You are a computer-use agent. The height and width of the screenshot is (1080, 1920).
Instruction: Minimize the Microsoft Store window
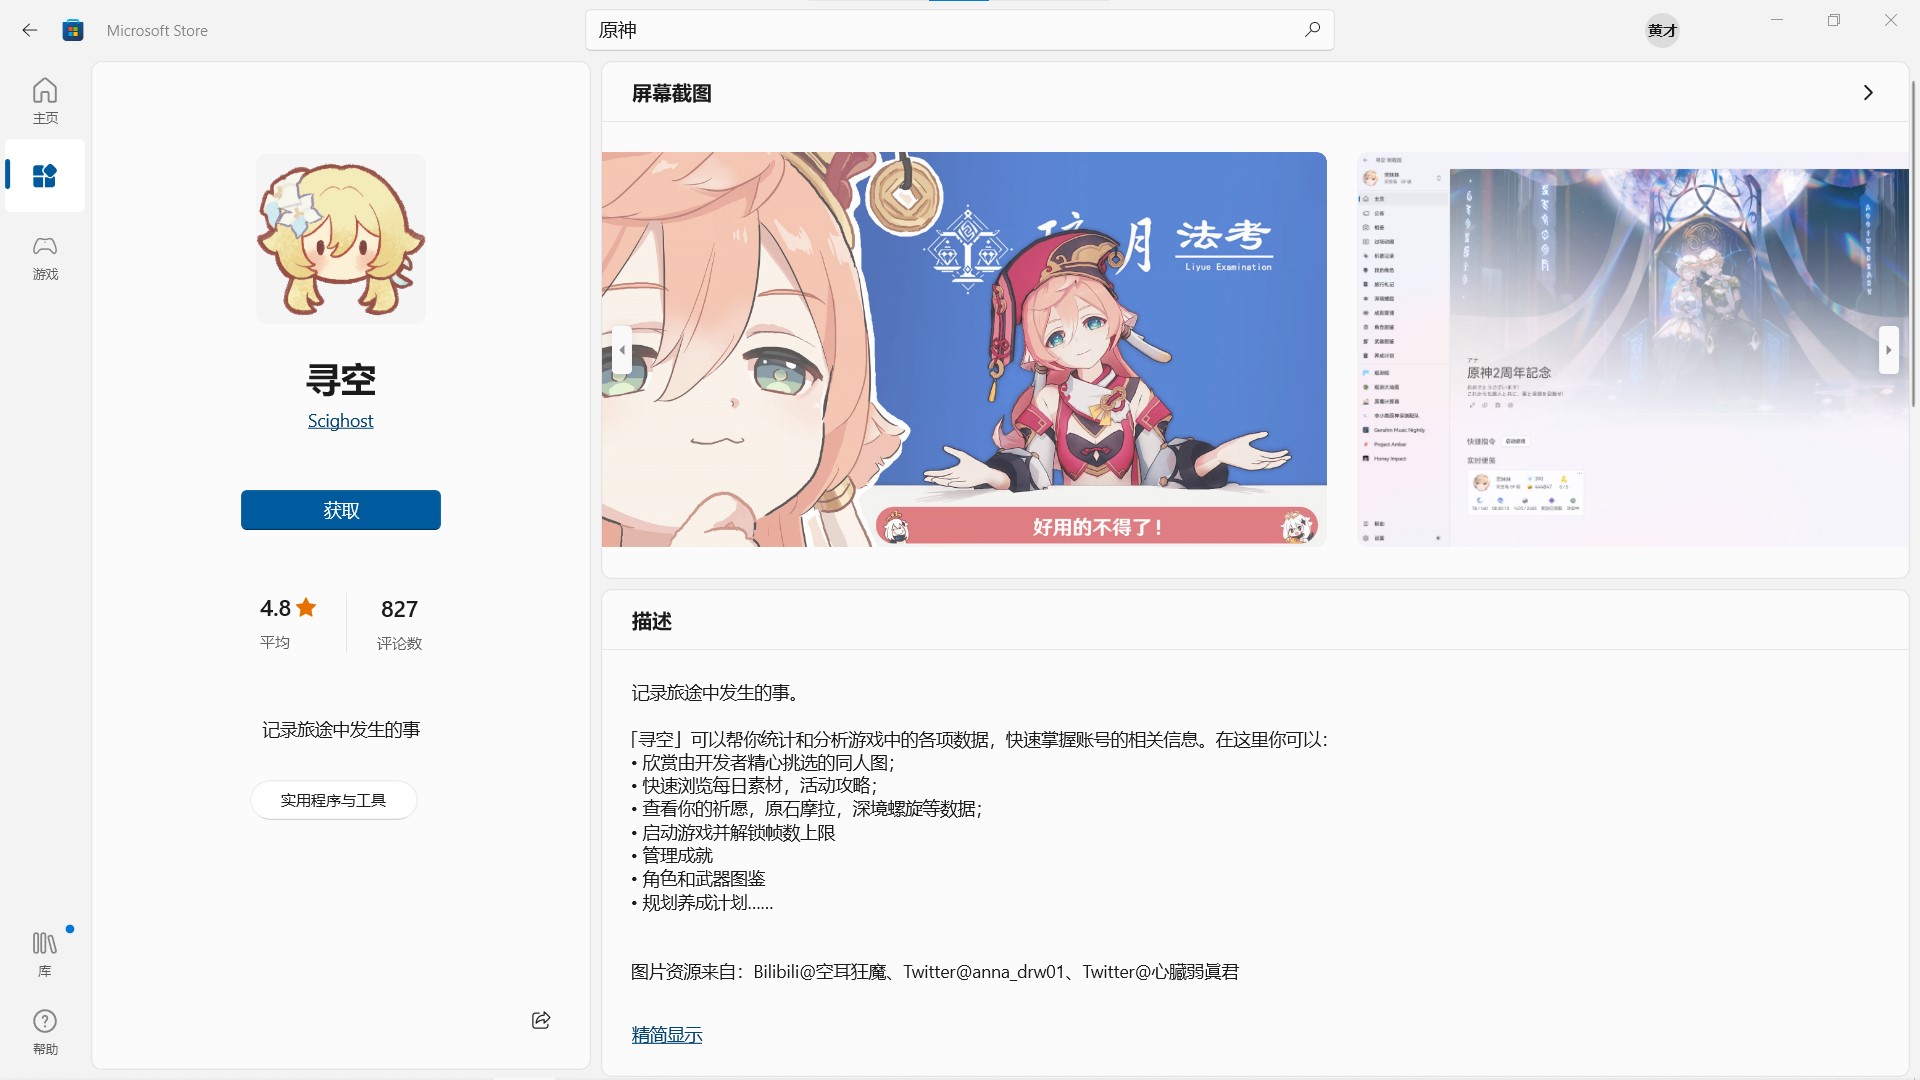(1777, 20)
